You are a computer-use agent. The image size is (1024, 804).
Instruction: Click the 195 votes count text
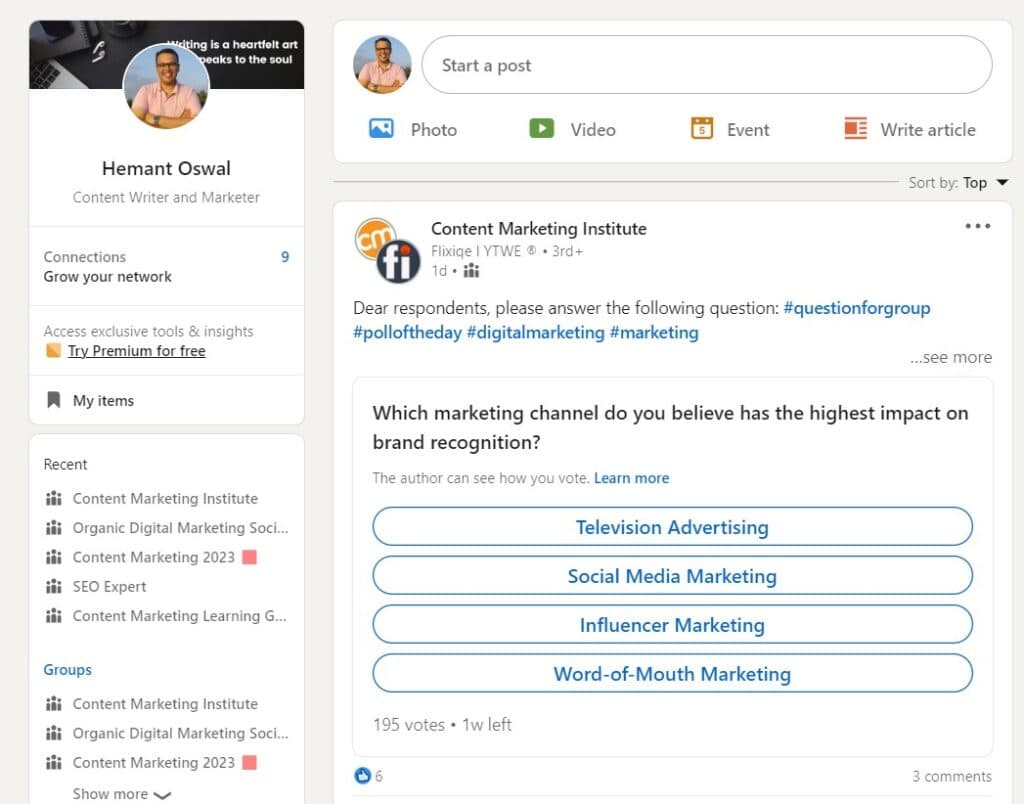409,724
